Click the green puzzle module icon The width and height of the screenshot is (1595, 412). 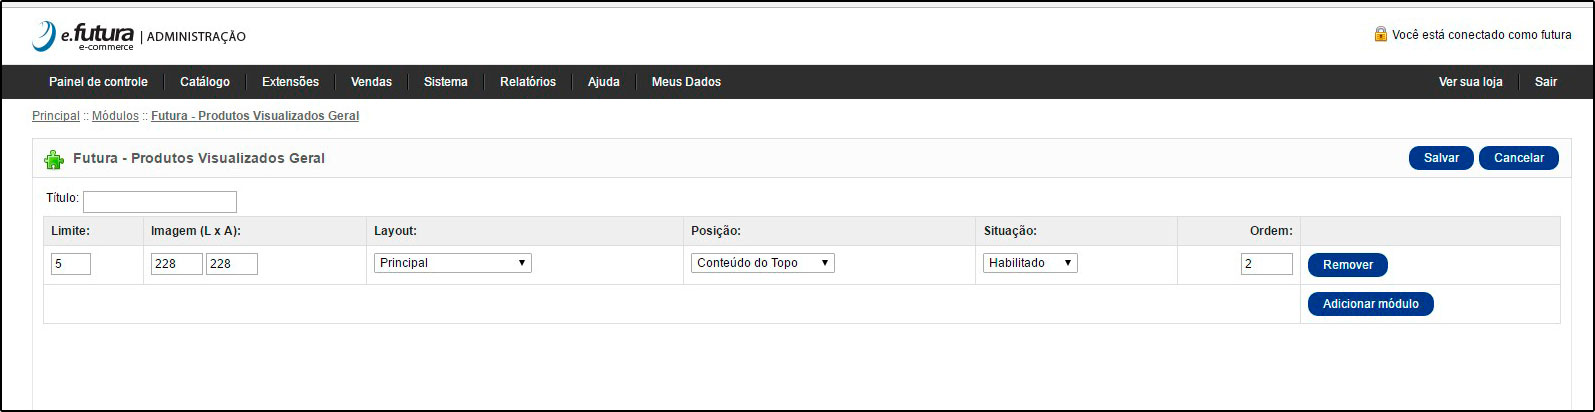point(54,159)
